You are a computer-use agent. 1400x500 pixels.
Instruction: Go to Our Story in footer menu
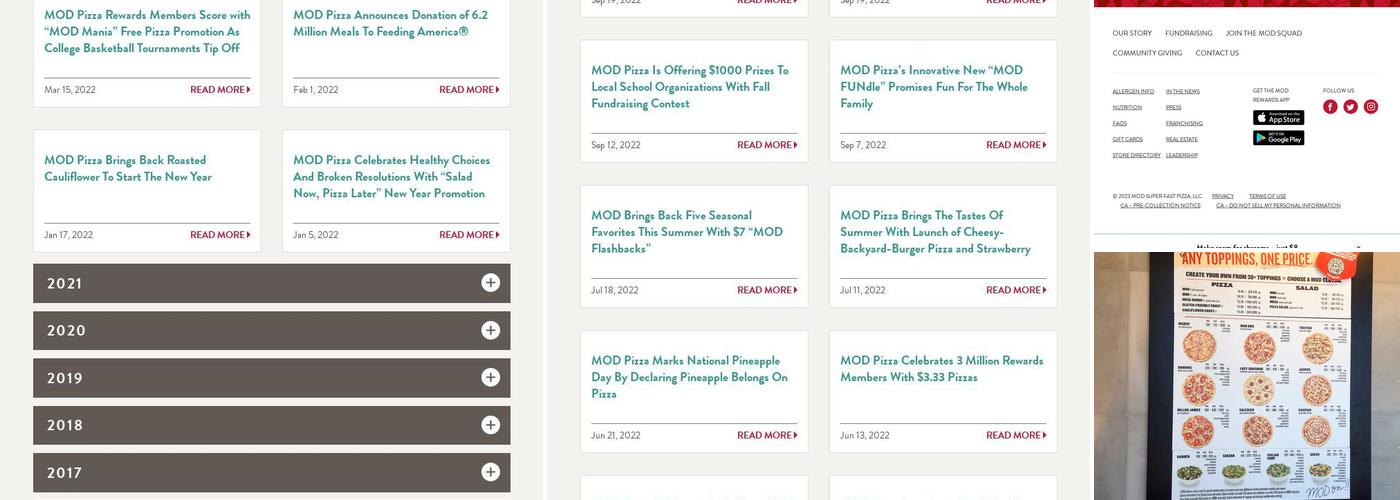1132,33
